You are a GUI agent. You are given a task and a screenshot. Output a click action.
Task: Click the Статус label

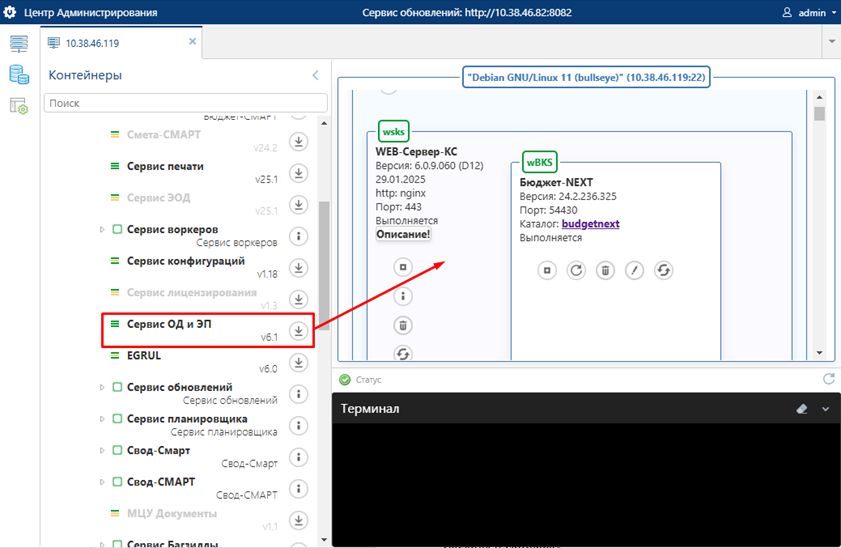click(368, 380)
